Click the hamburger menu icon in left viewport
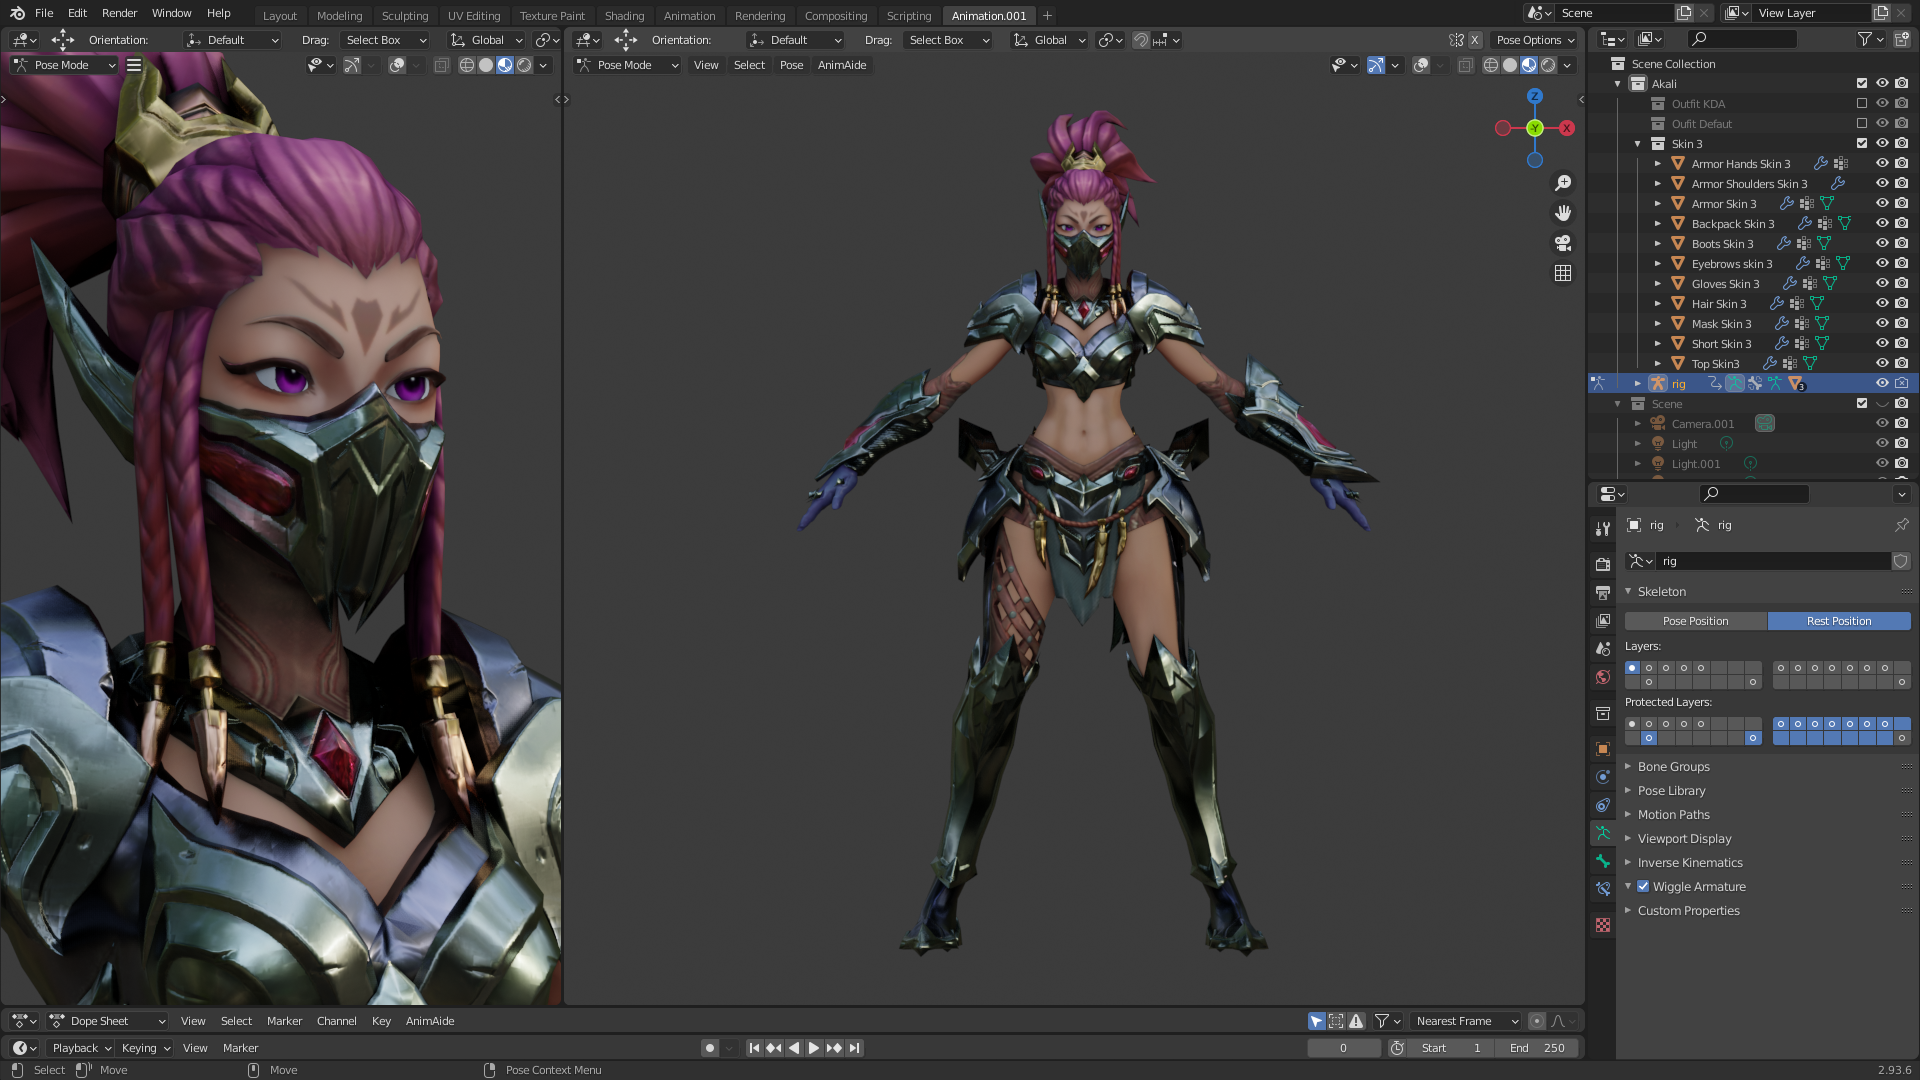 (x=134, y=65)
